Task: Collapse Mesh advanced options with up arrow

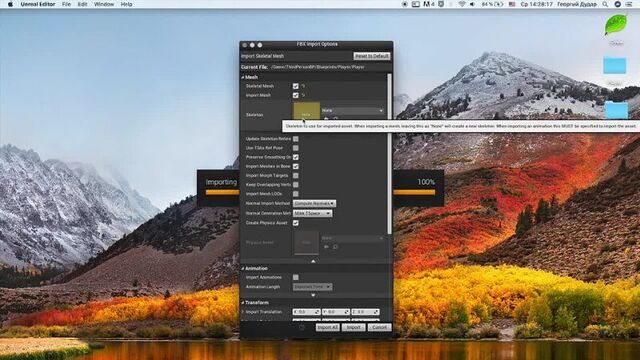Action: [x=313, y=261]
